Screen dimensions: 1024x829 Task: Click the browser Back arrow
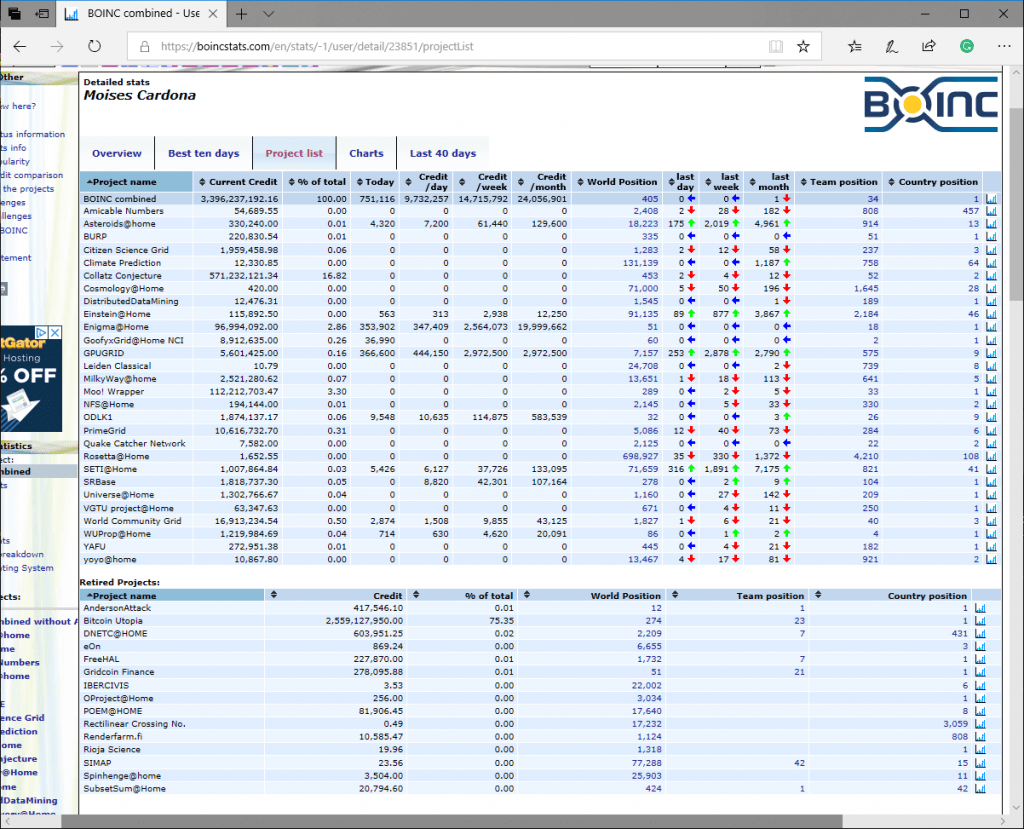[20, 46]
